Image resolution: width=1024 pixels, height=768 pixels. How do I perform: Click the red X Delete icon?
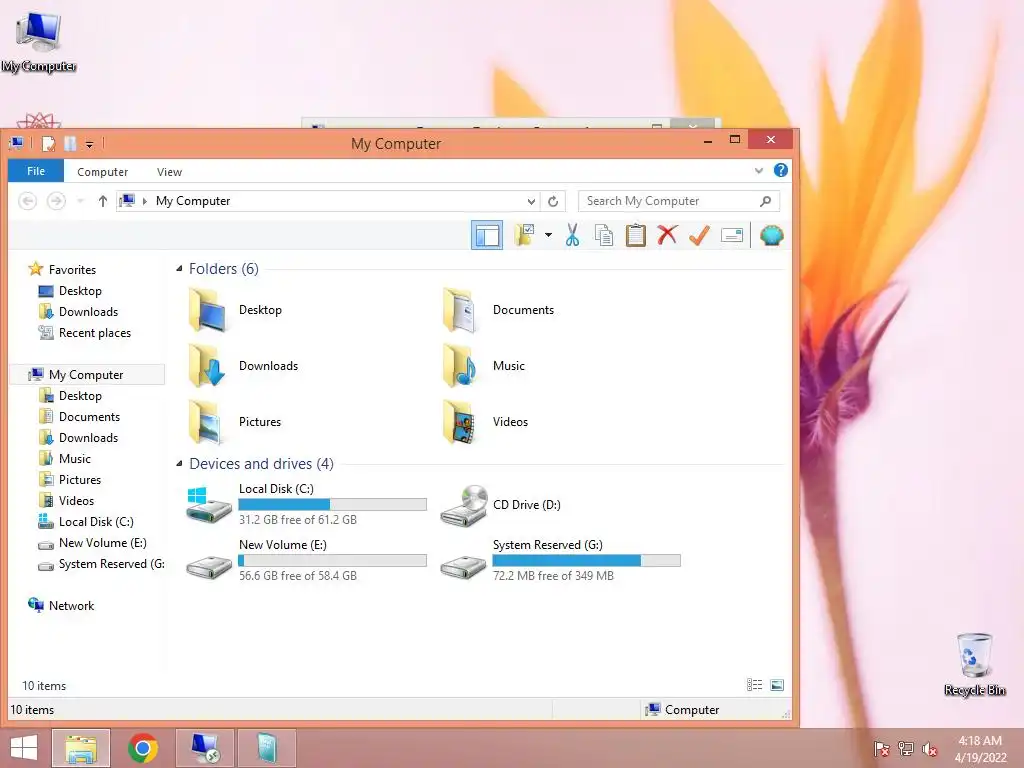click(x=667, y=235)
